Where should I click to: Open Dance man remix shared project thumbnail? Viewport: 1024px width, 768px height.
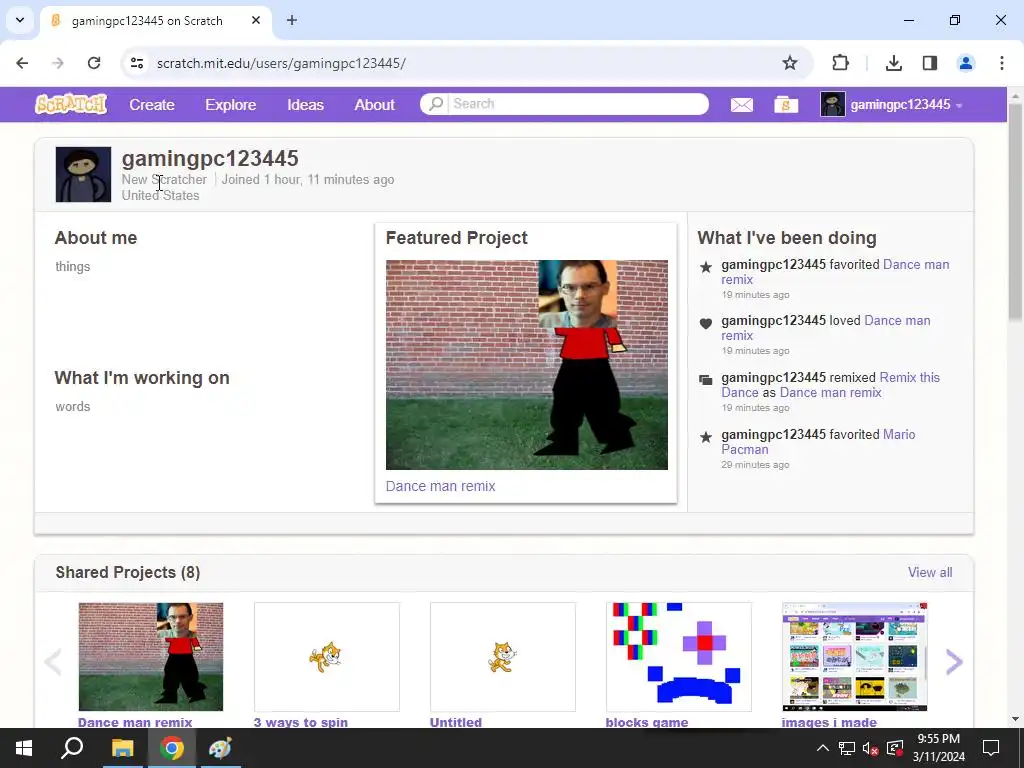pos(151,656)
